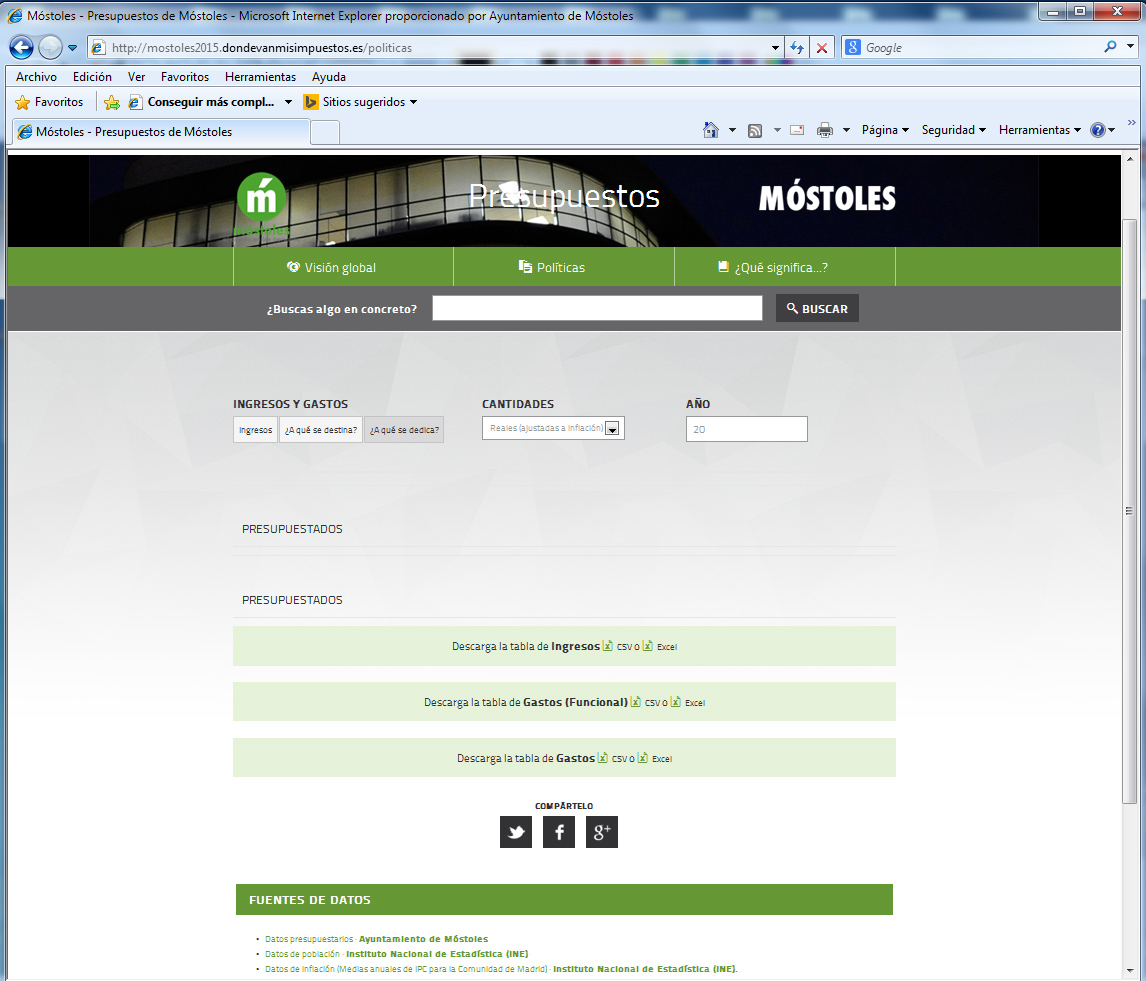This screenshot has height=981, width=1146.
Task: Click the Facebook share icon
Action: 559,832
